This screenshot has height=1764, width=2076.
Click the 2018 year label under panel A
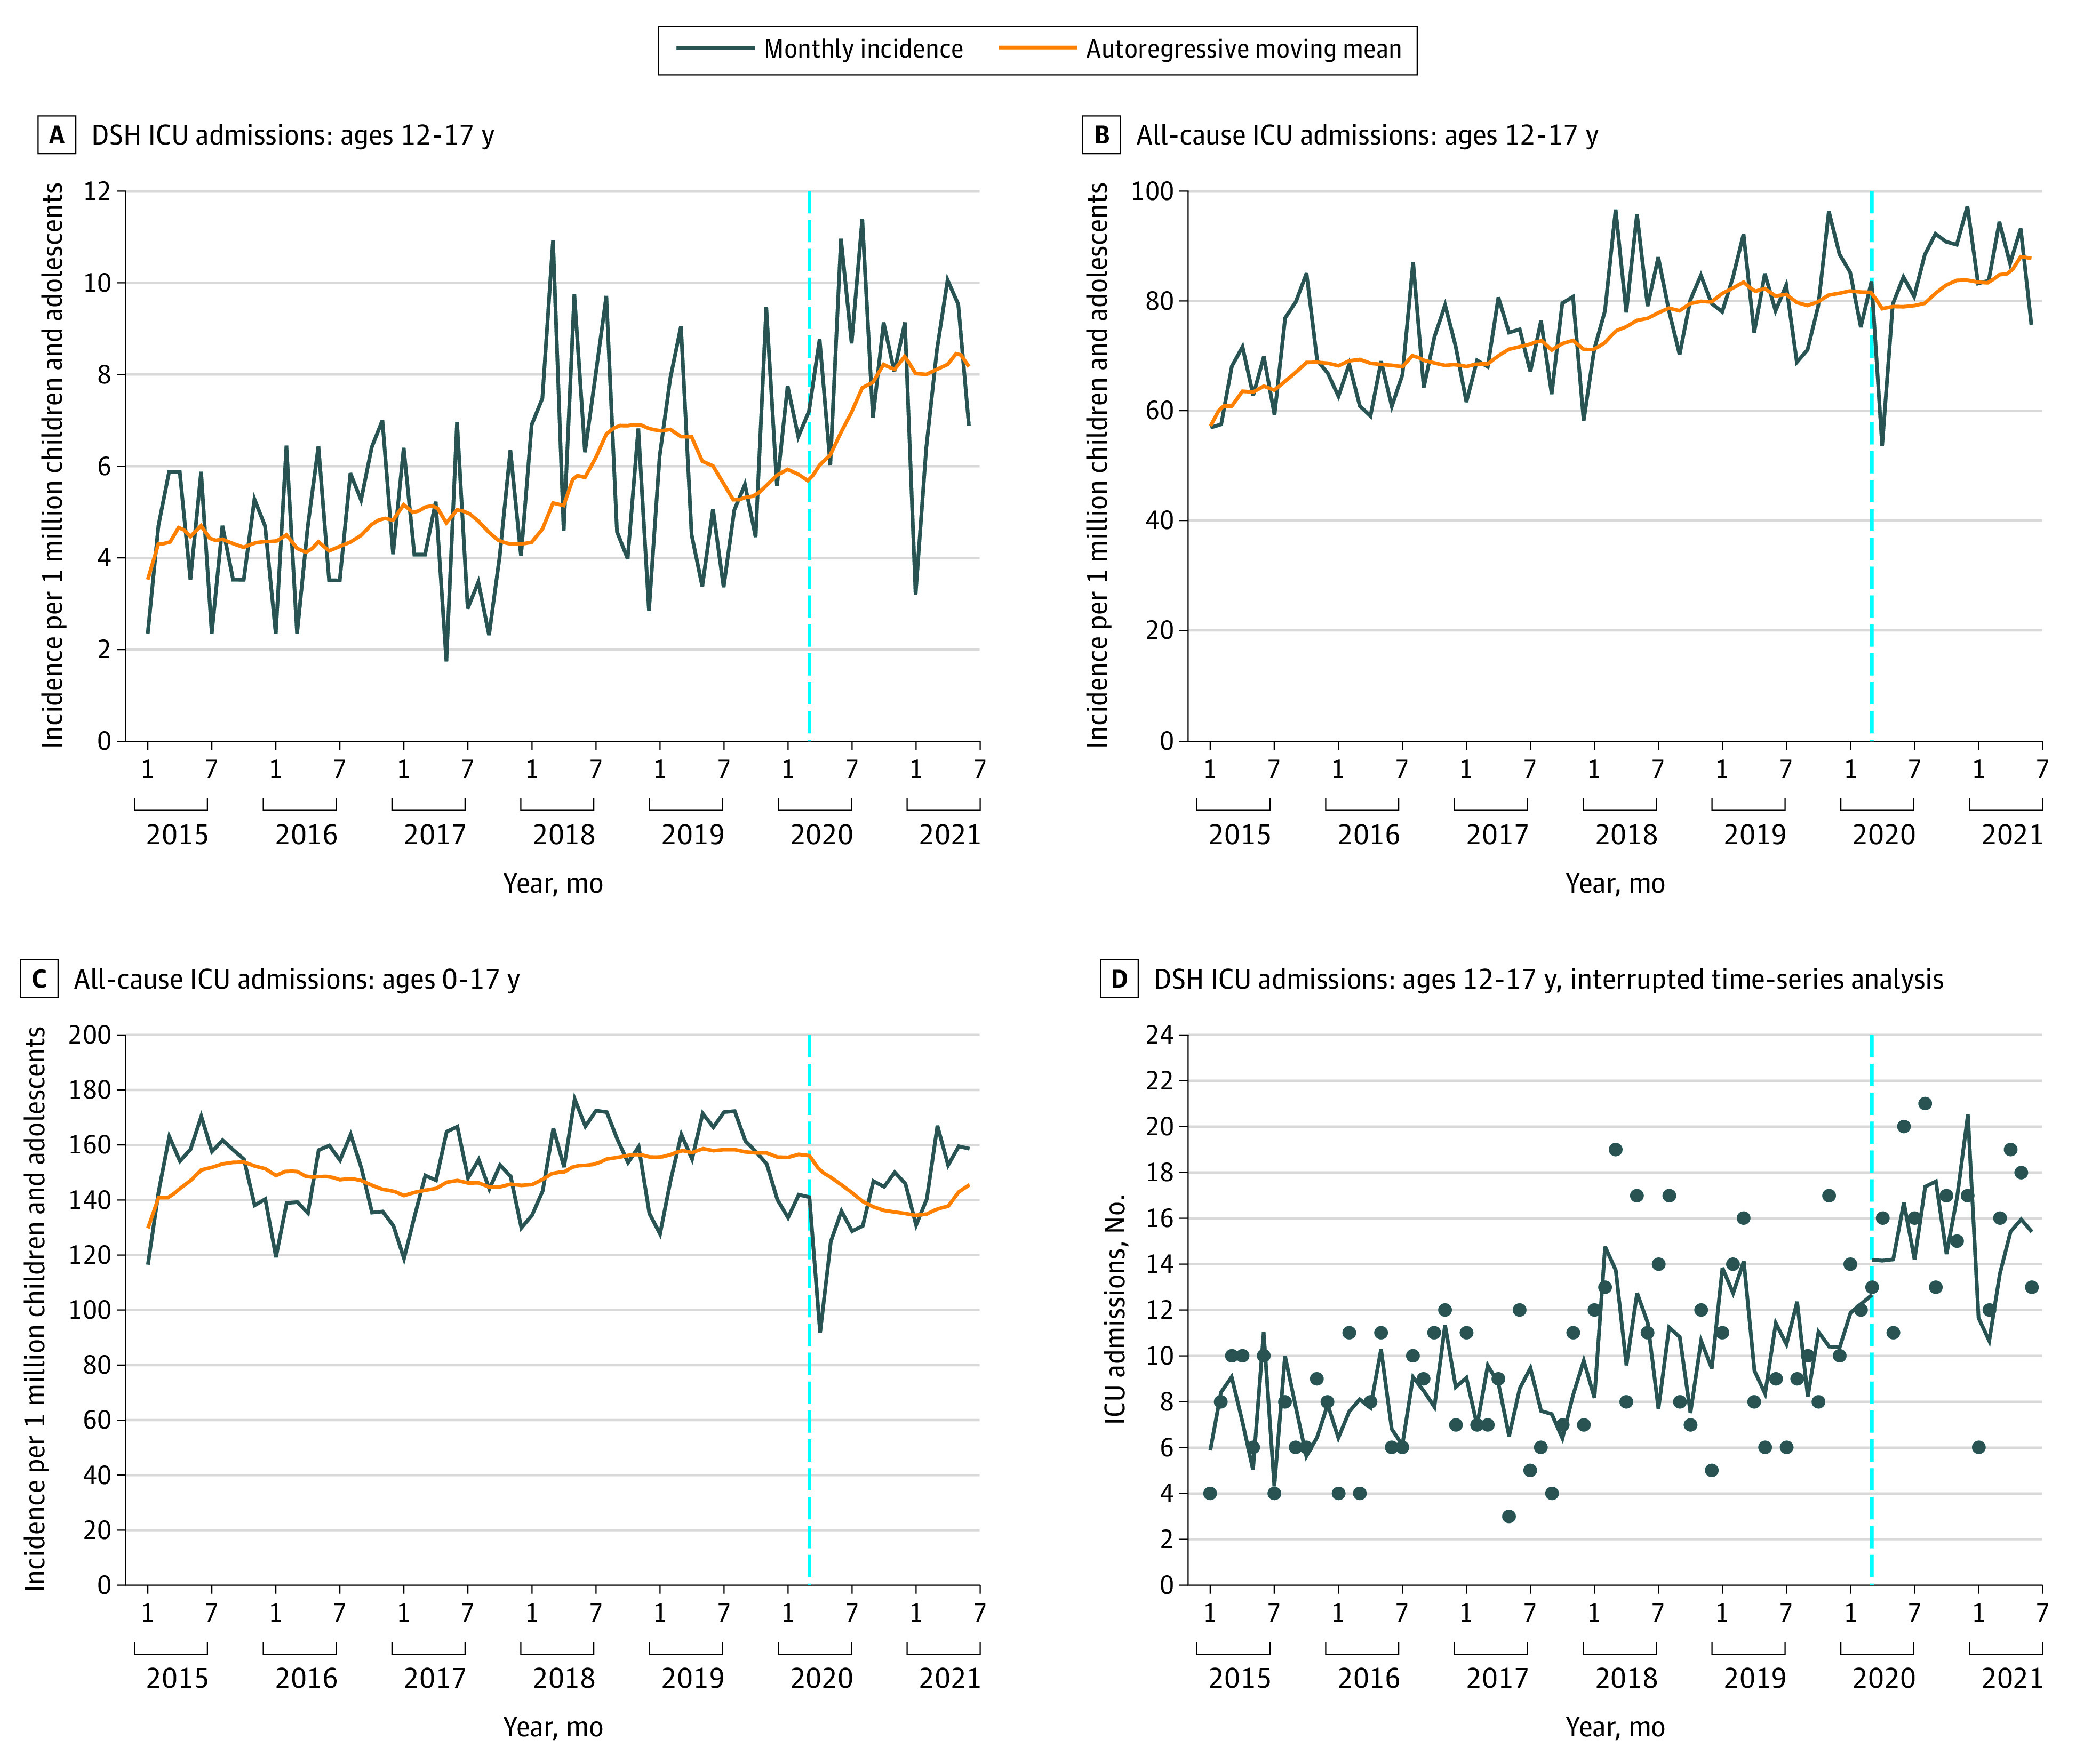[563, 834]
